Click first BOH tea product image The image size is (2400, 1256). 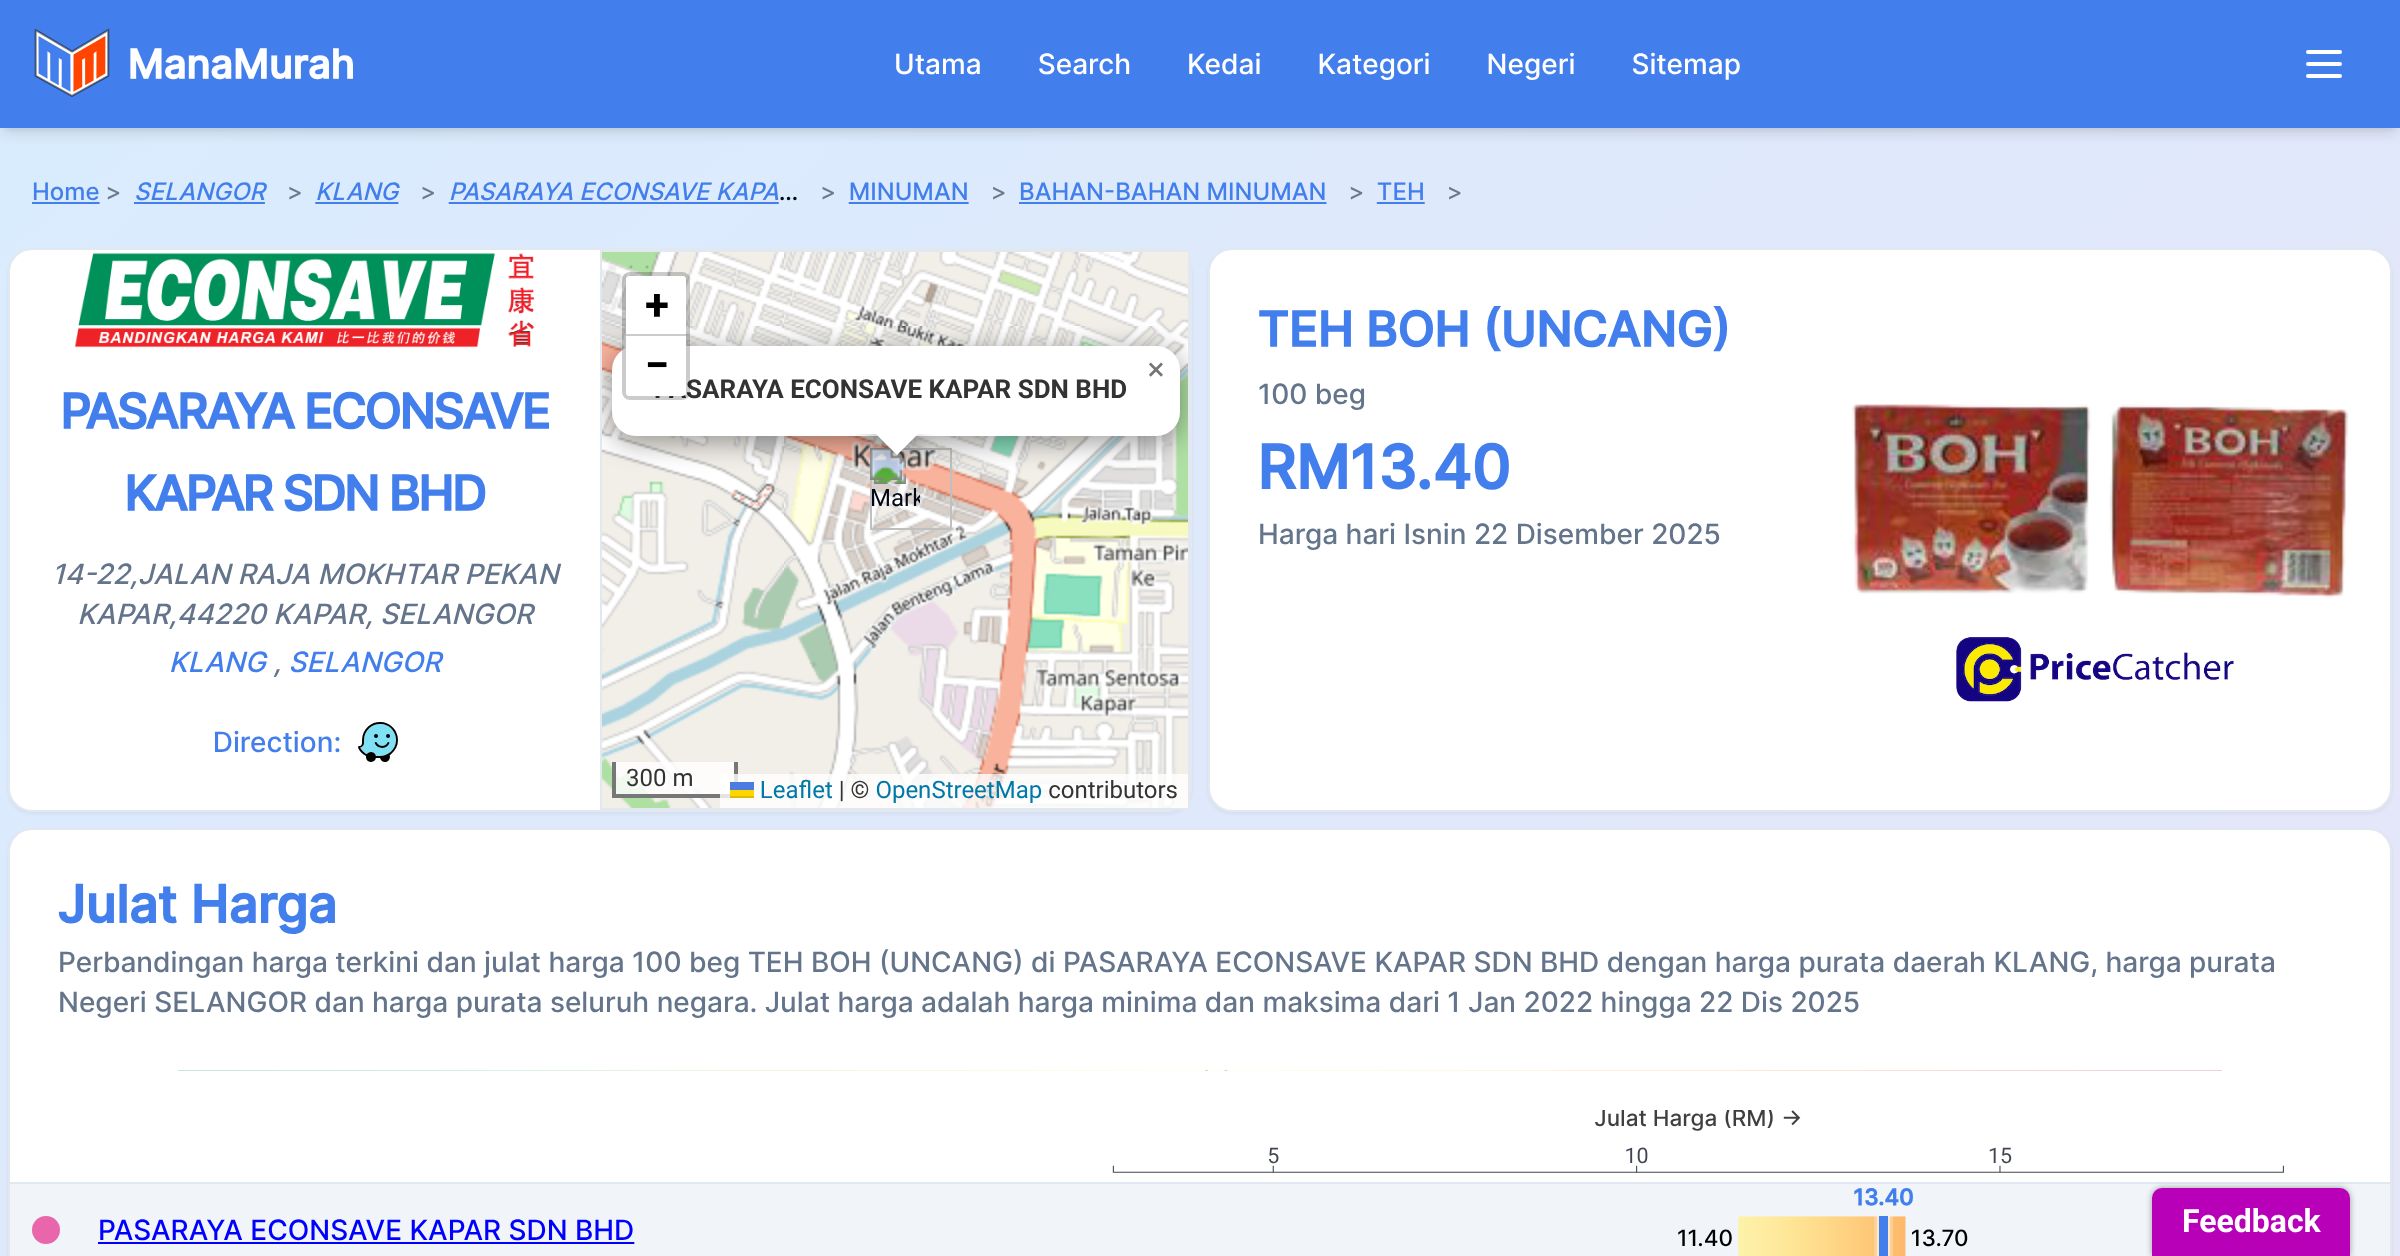point(1971,498)
